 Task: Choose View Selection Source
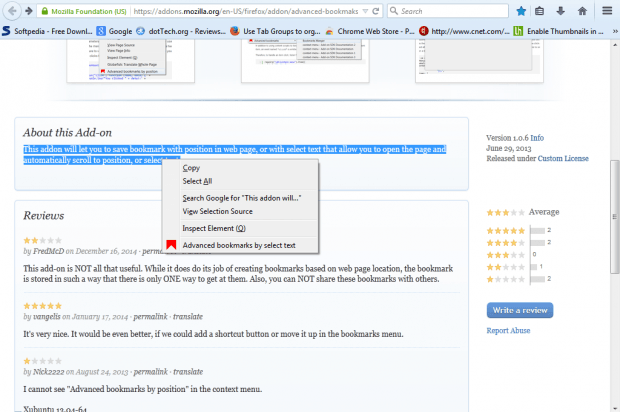pos(240,211)
